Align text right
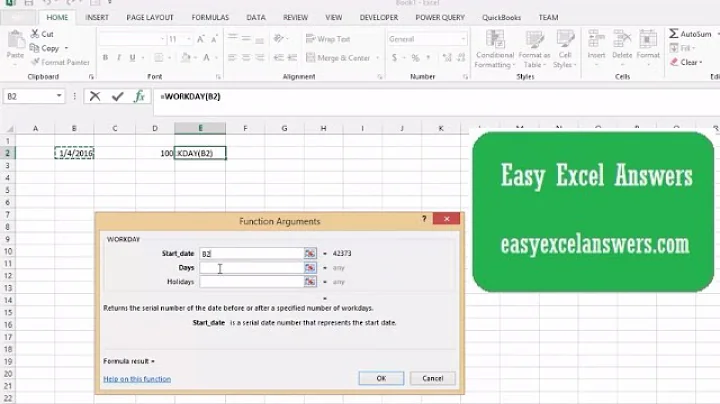This screenshot has width=720, height=404. (260, 57)
